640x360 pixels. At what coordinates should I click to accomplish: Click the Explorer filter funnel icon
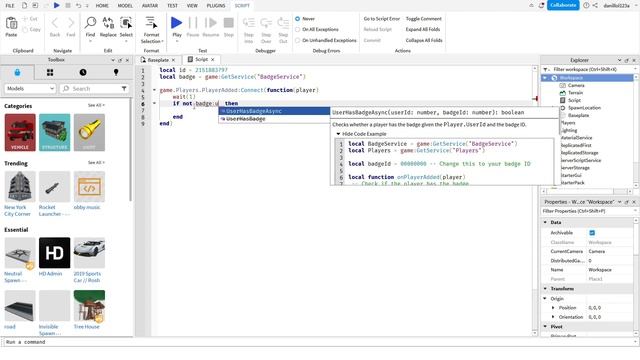[546, 69]
